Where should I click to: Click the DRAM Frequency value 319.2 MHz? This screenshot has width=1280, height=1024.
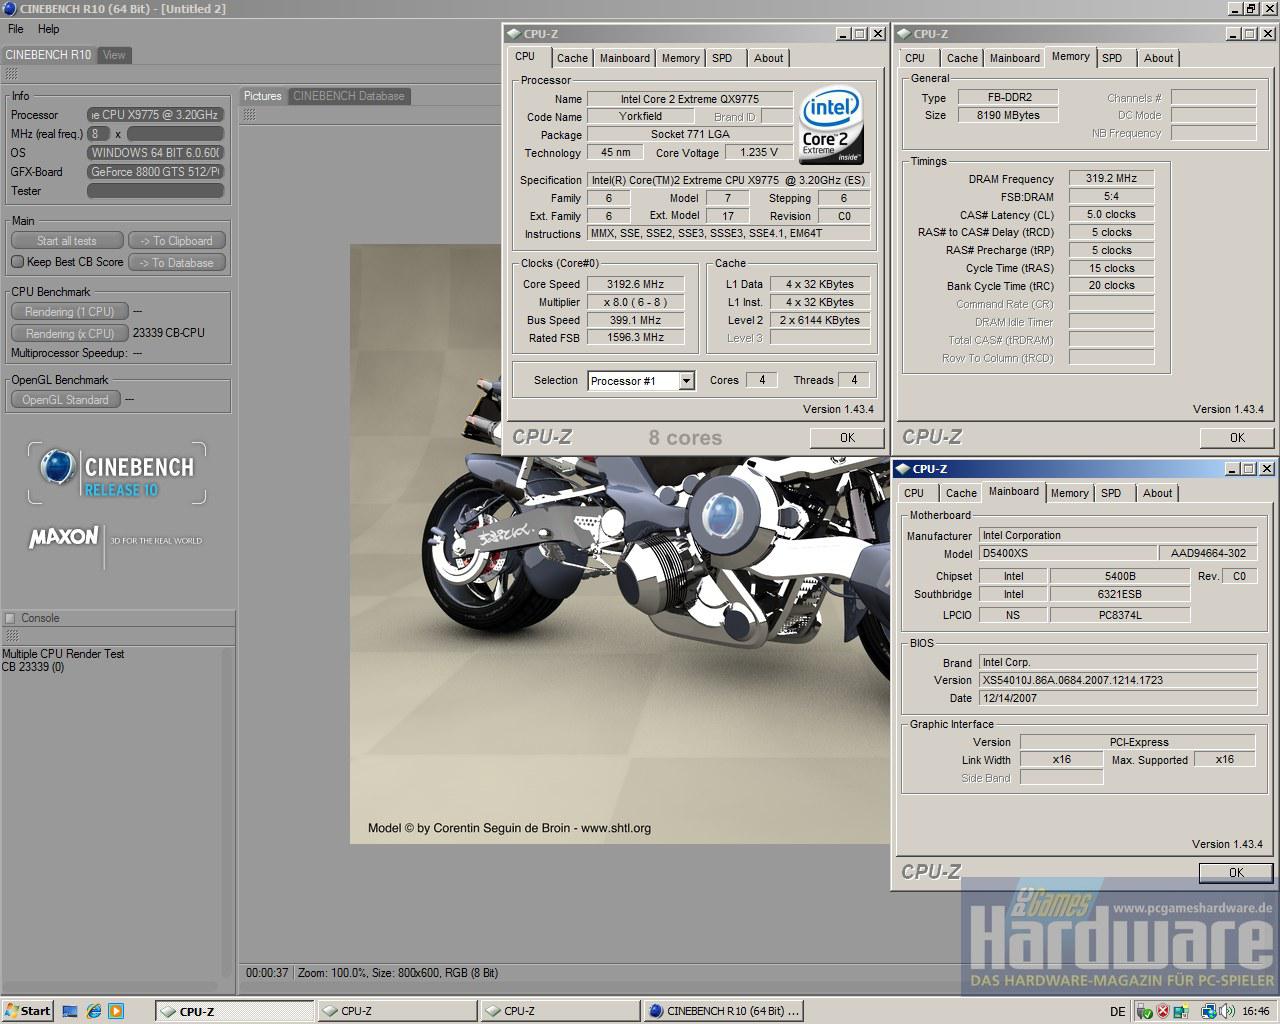(x=1111, y=178)
